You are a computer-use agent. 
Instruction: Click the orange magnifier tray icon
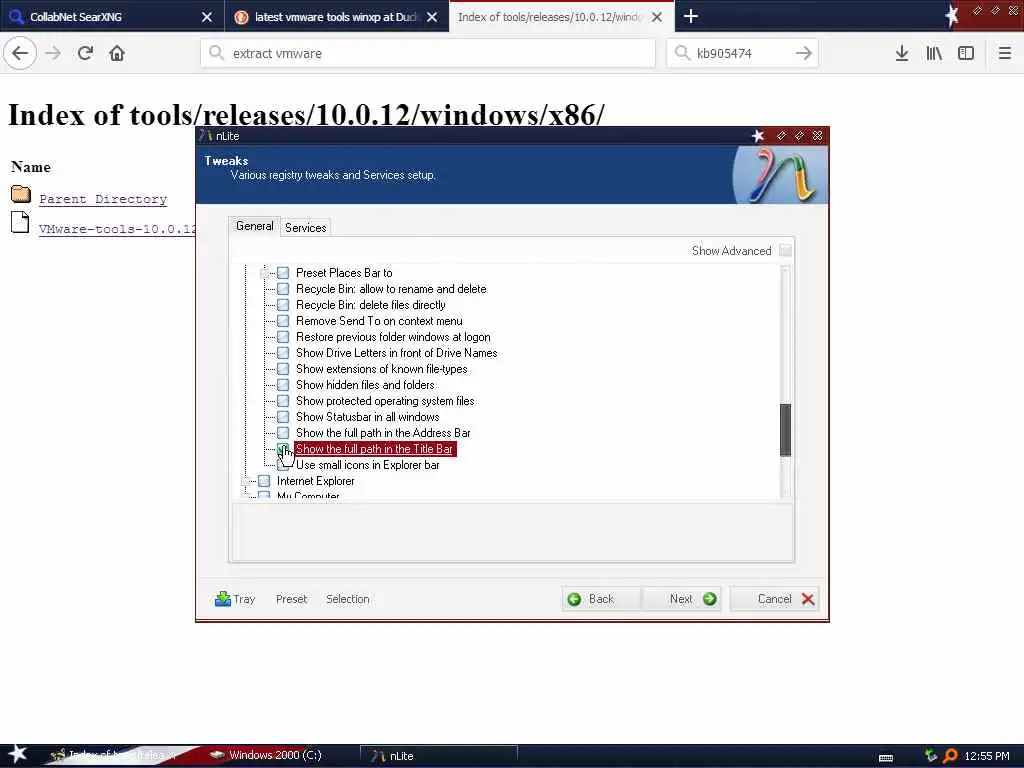click(950, 756)
